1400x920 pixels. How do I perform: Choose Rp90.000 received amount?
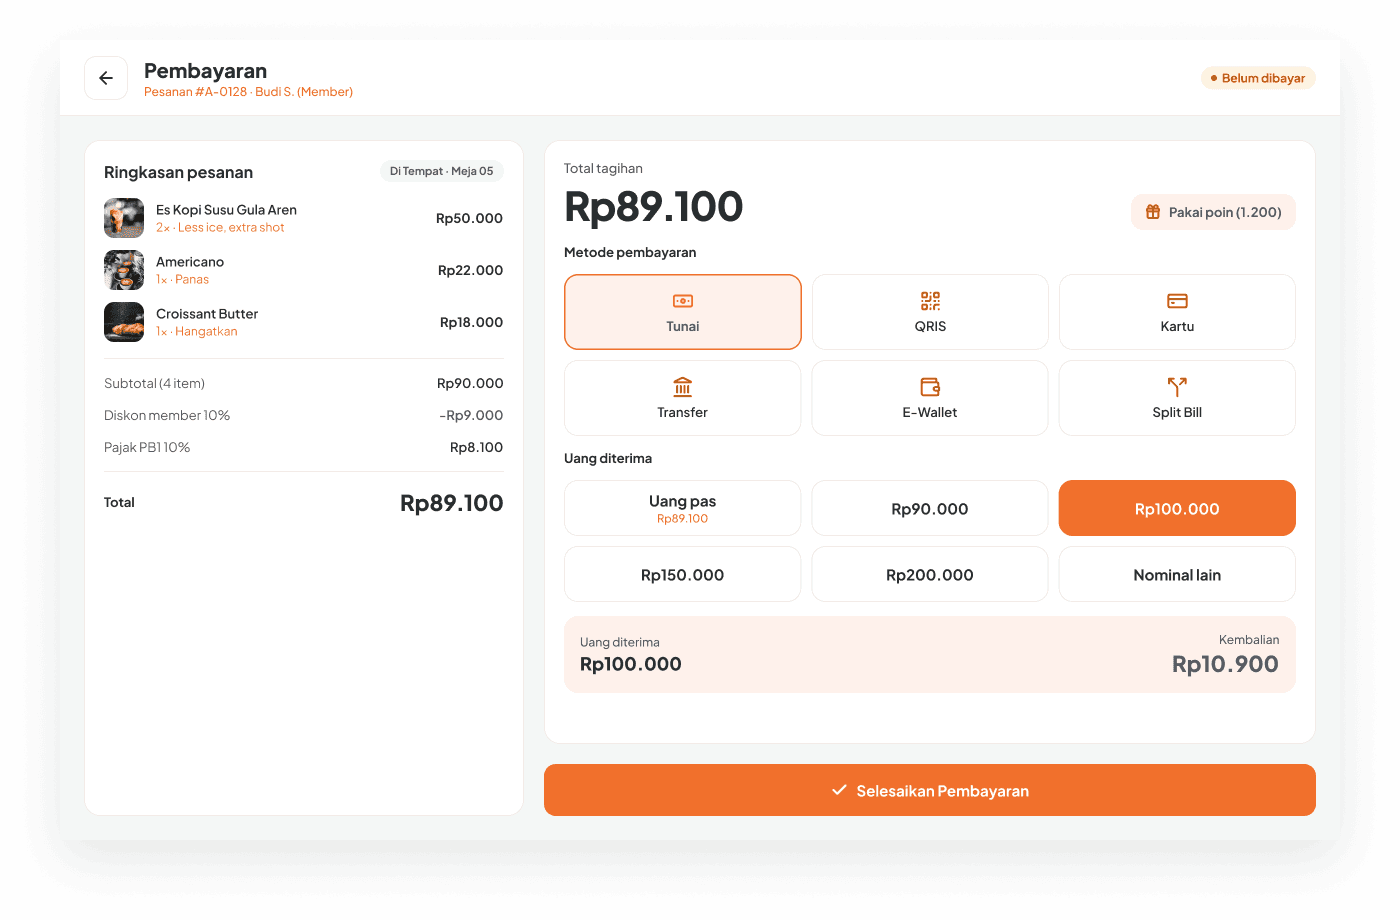[x=930, y=508]
